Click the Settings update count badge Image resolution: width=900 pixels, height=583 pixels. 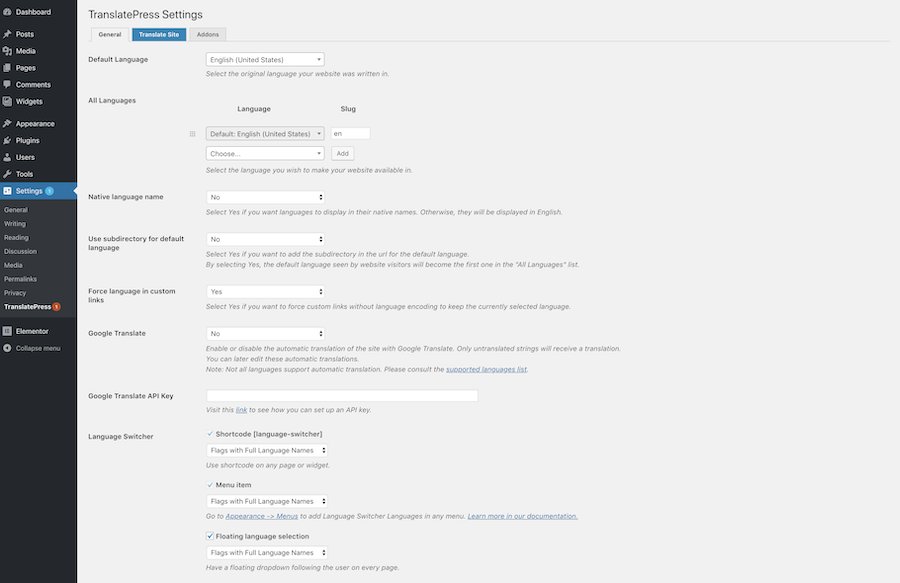pyautogui.click(x=49, y=191)
